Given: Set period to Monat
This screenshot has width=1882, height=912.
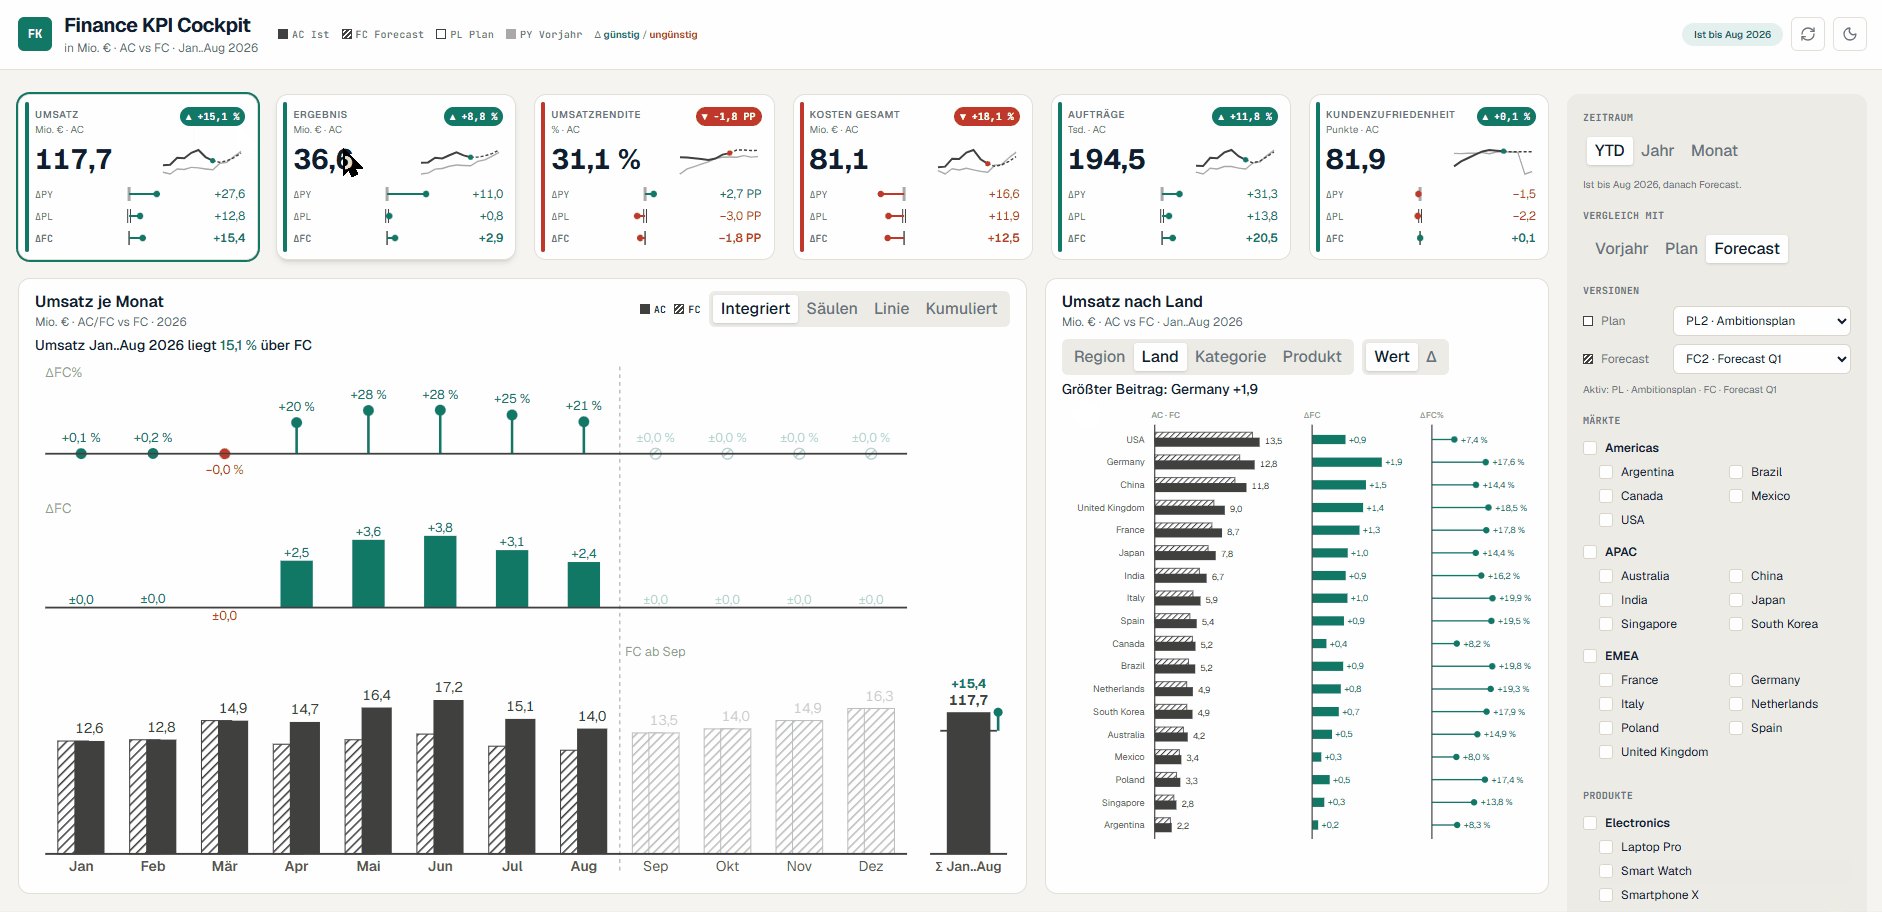Looking at the screenshot, I should [x=1714, y=151].
